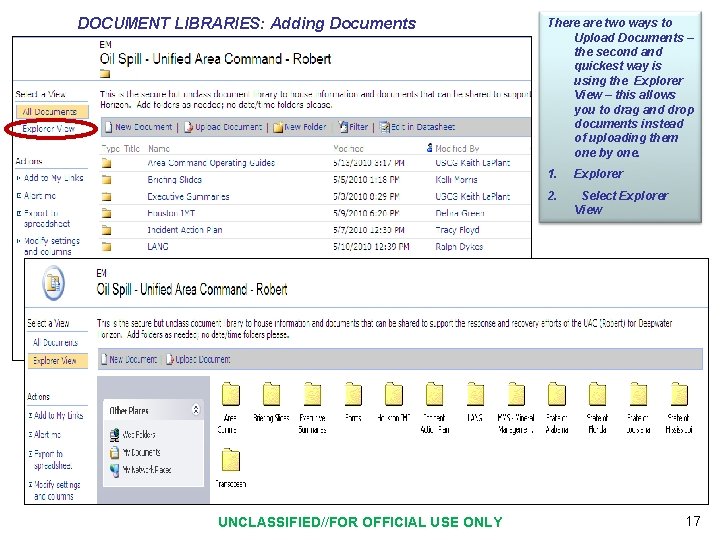
Task: Click the Modified By name Debra Green
Action: click(460, 213)
